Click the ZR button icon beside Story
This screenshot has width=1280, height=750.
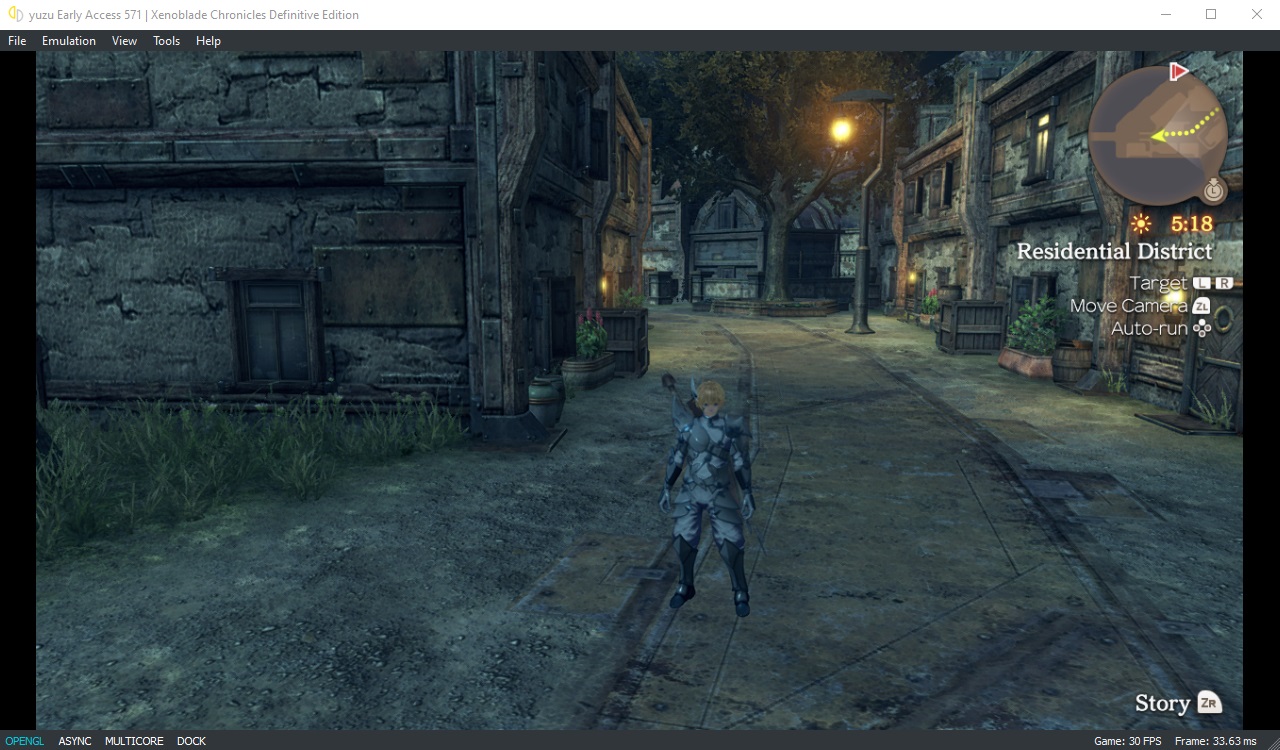(x=1209, y=703)
